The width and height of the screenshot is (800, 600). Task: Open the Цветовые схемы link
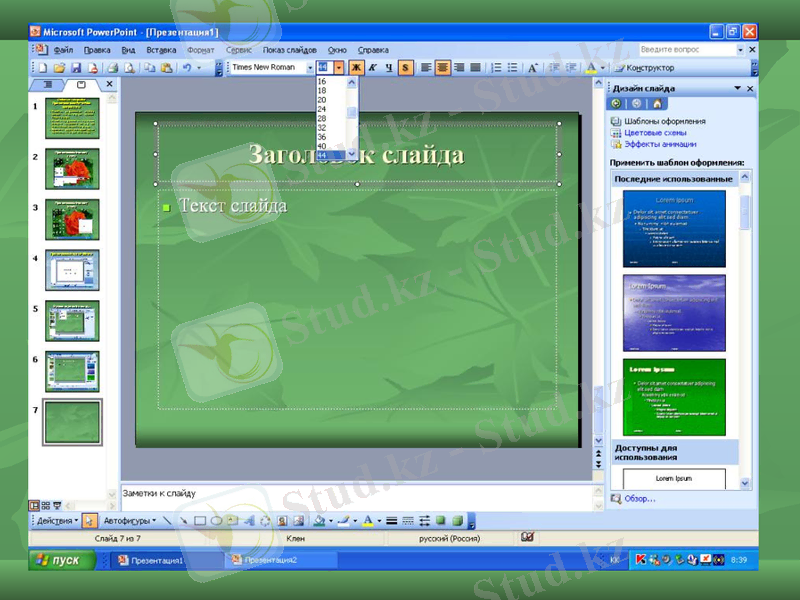click(653, 132)
